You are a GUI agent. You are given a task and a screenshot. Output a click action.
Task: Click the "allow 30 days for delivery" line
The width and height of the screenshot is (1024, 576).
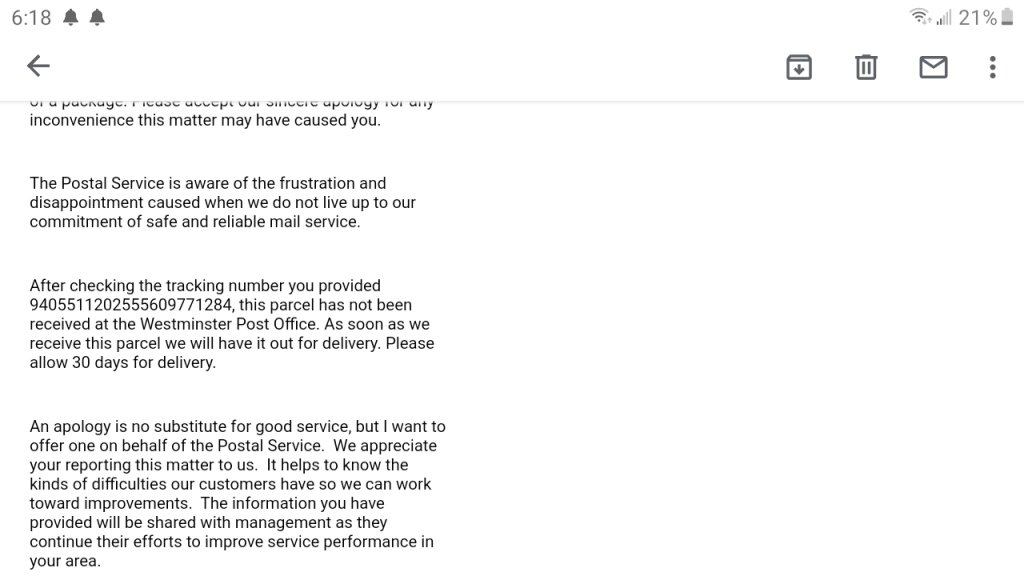[122, 362]
